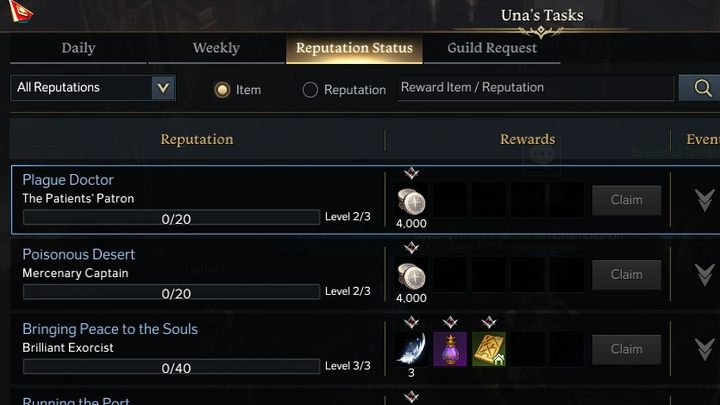The image size is (720, 405).
Task: Claim Bringing Peace to the Souls reward
Action: point(626,349)
